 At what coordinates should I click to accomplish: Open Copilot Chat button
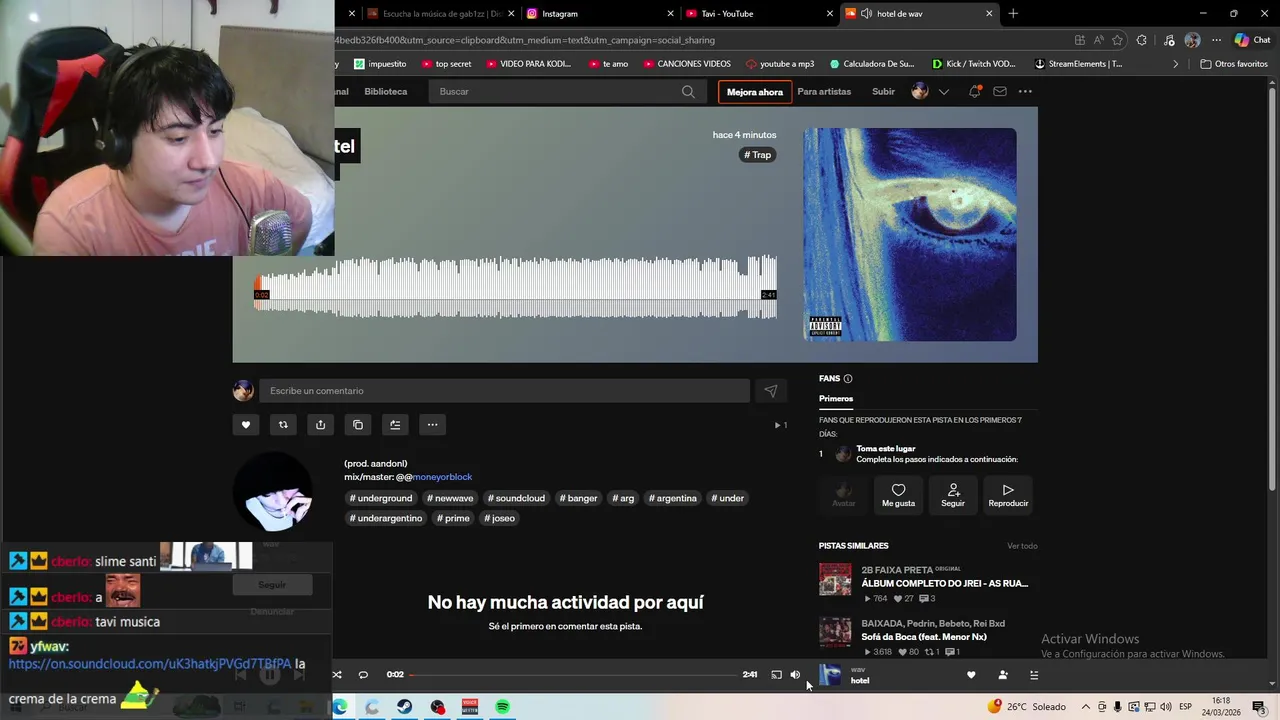coord(1251,40)
